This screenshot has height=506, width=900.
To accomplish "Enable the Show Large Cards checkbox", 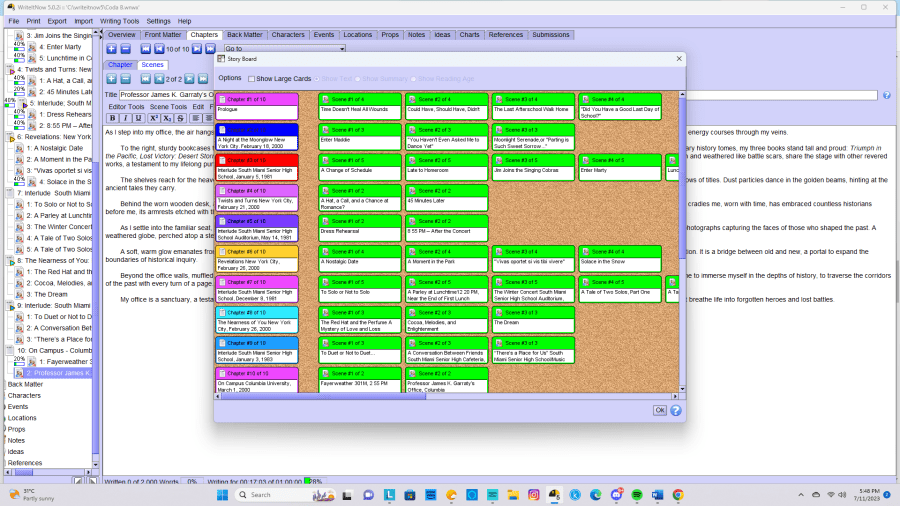I will [251, 78].
